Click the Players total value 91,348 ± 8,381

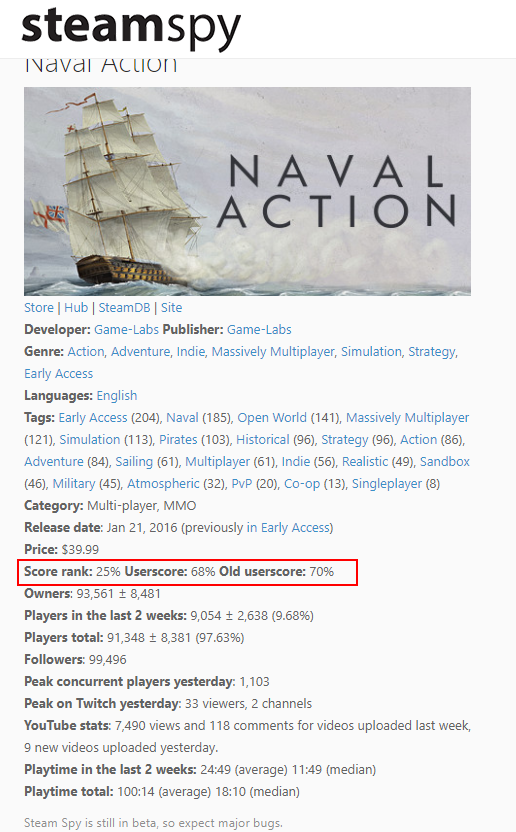point(149,638)
